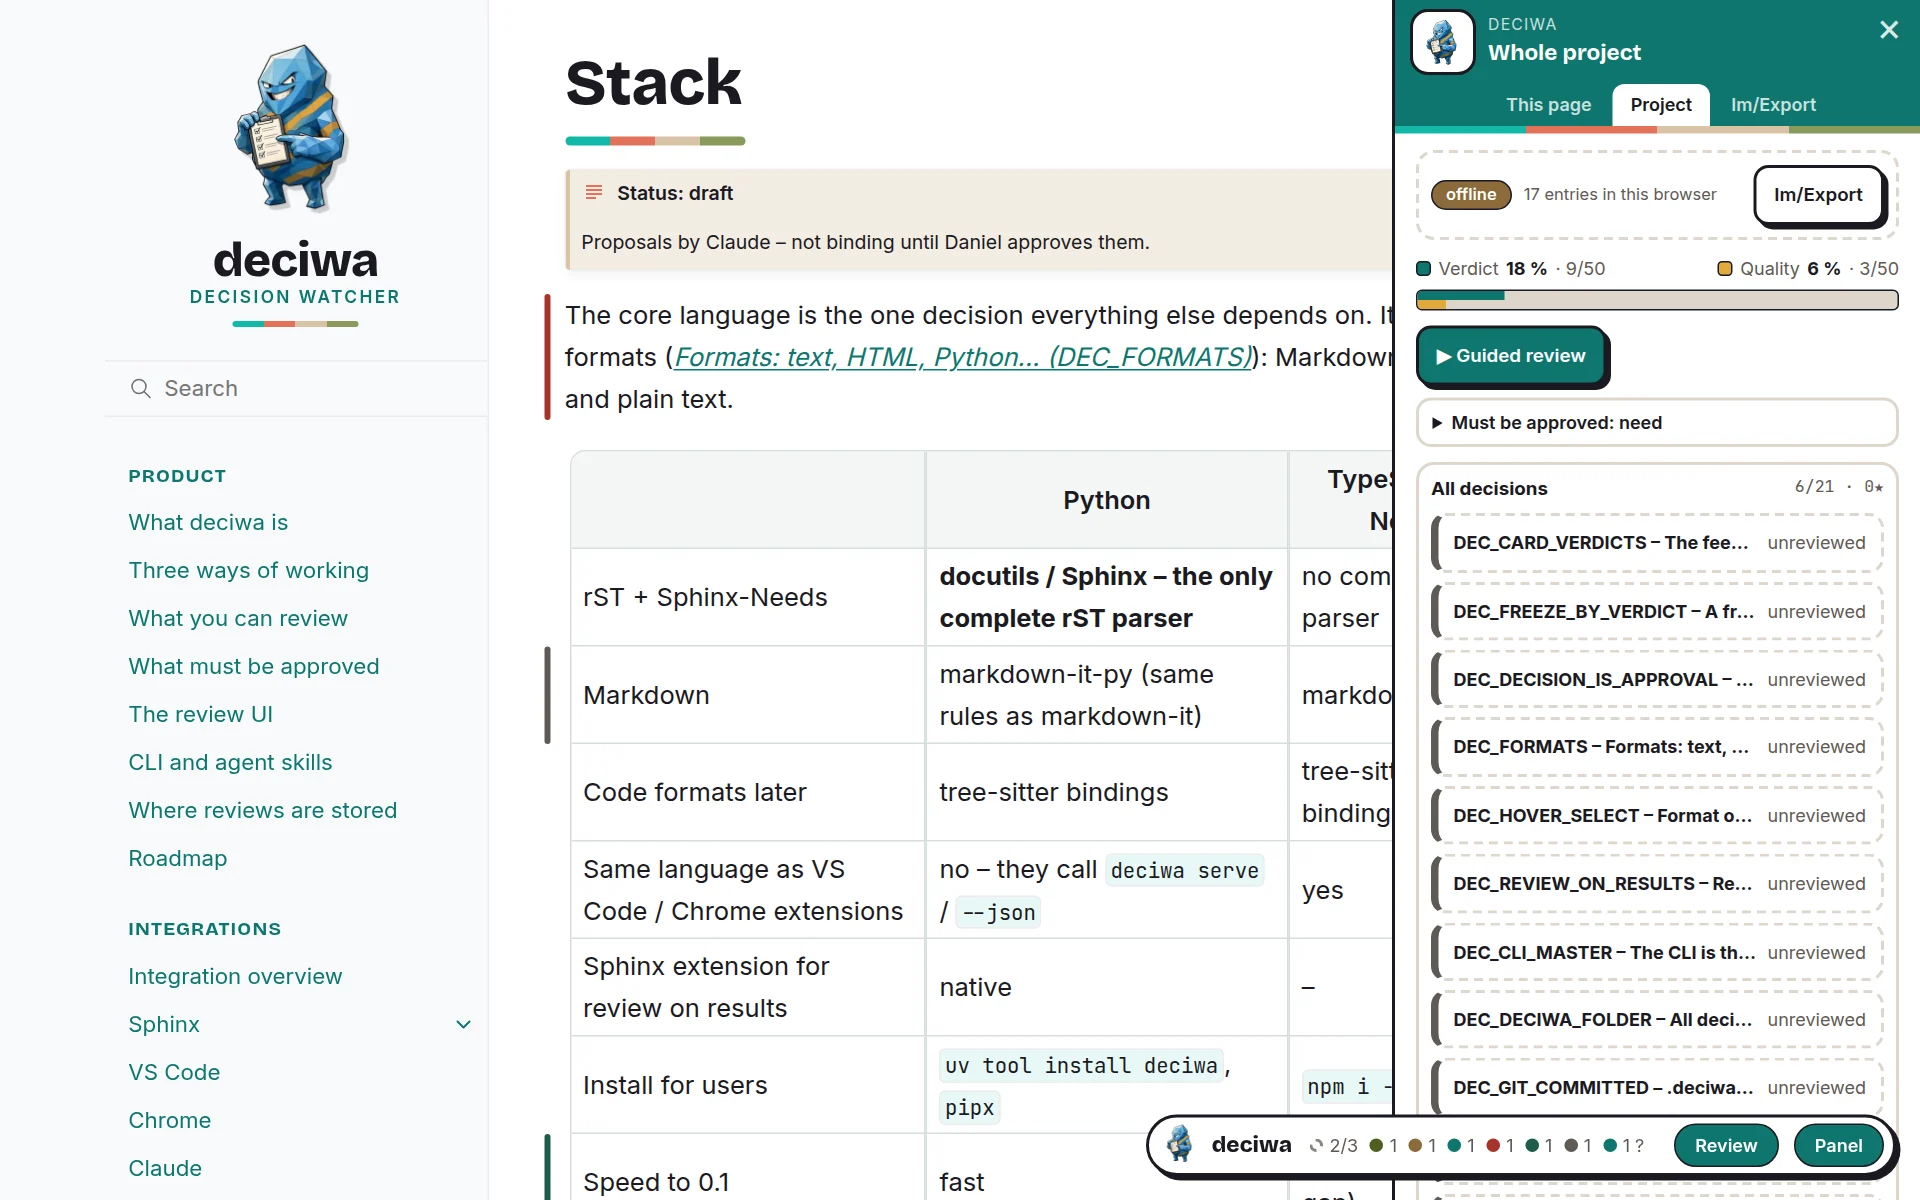The image size is (1920, 1200).
Task: Click the Status draft note icon
Action: pyautogui.click(x=594, y=192)
